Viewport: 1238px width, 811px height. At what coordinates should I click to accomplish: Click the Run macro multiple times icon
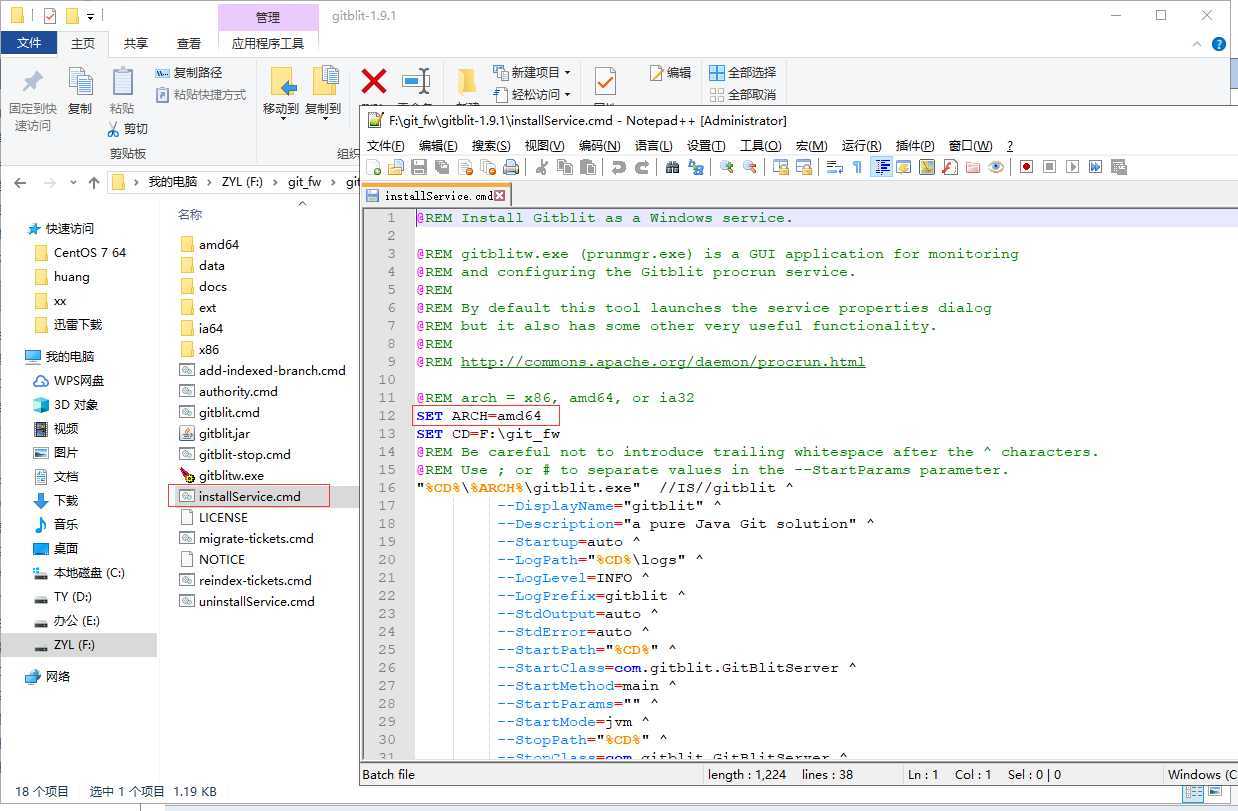pos(1095,167)
